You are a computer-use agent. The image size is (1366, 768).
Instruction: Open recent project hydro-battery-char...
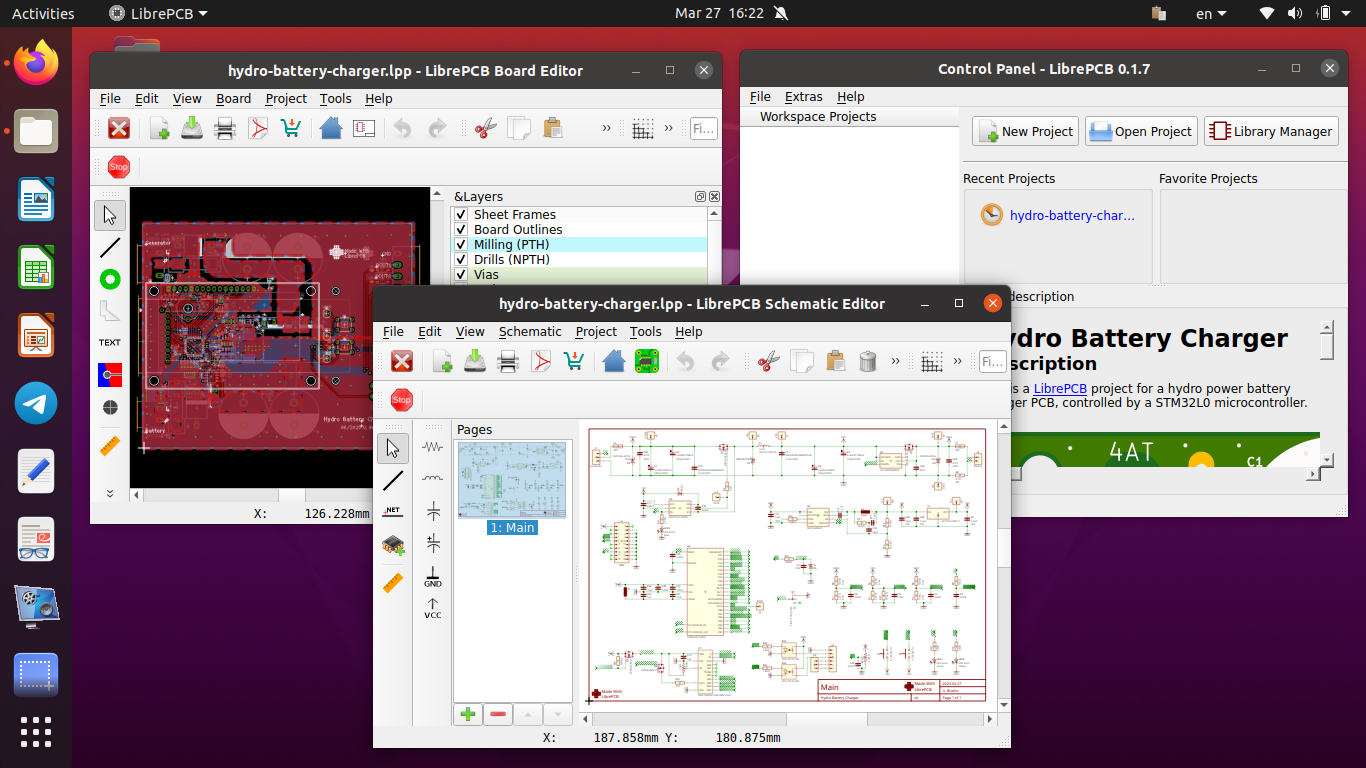point(1058,215)
